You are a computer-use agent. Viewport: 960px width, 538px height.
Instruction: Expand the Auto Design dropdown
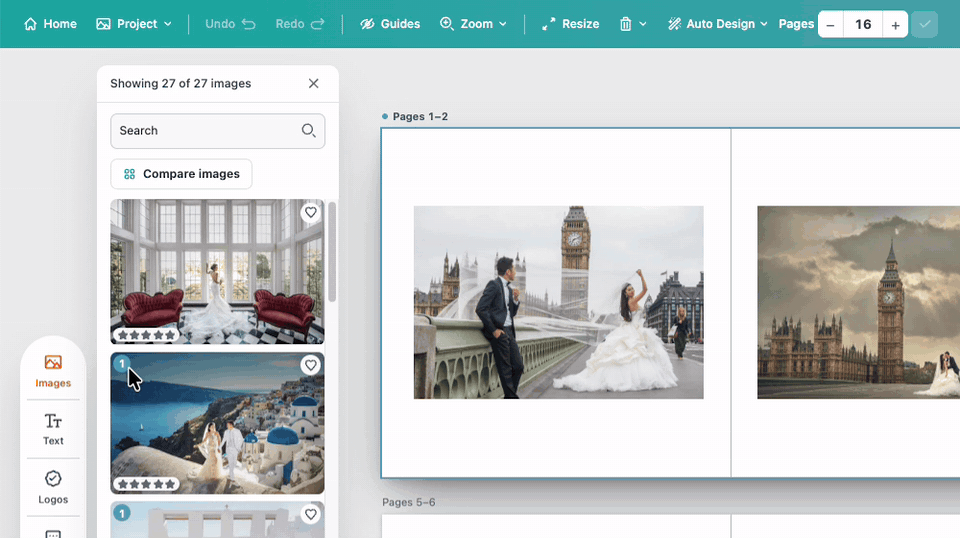[x=718, y=24]
